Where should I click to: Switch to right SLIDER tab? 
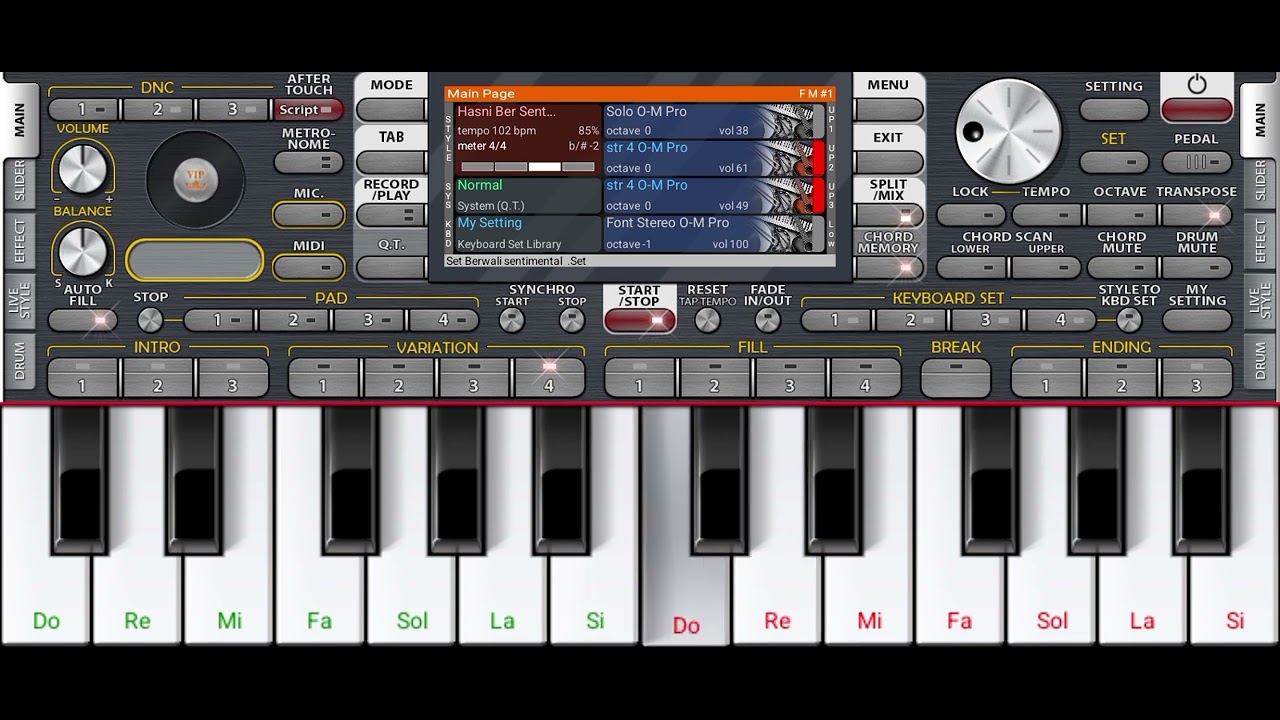pos(1261,182)
